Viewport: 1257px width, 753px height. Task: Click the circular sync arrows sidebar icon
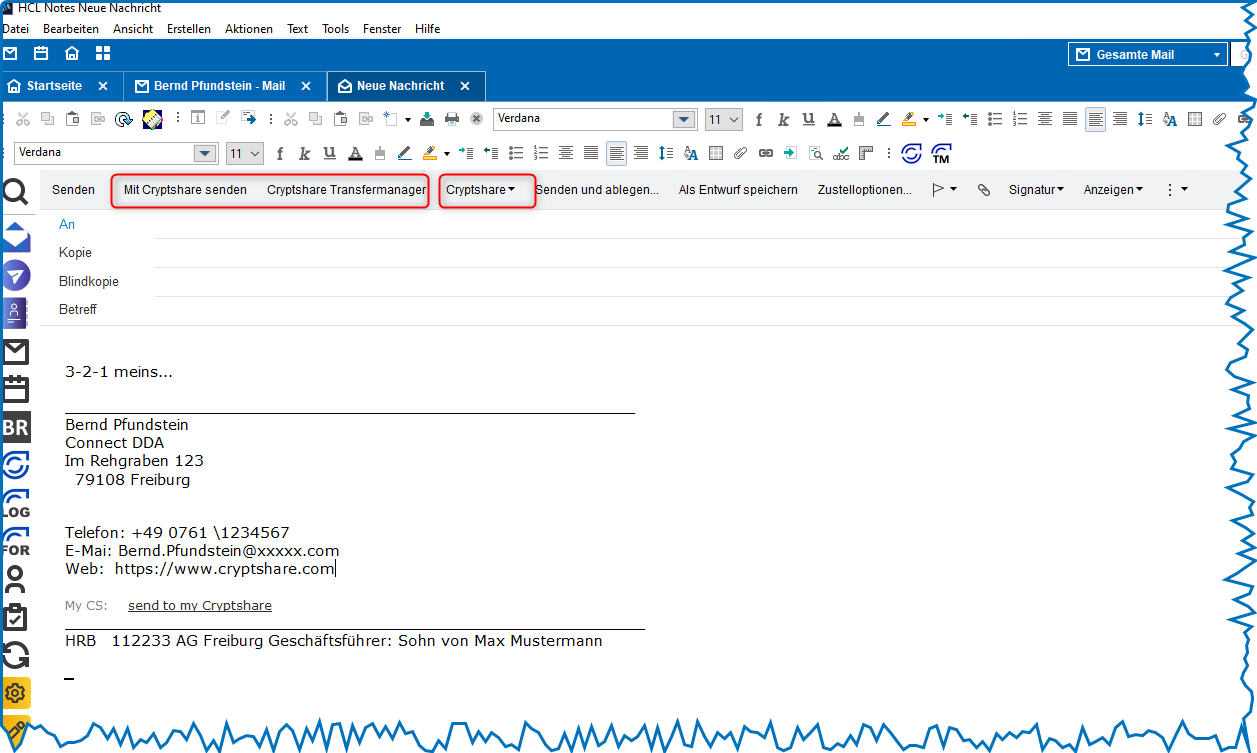tap(16, 656)
